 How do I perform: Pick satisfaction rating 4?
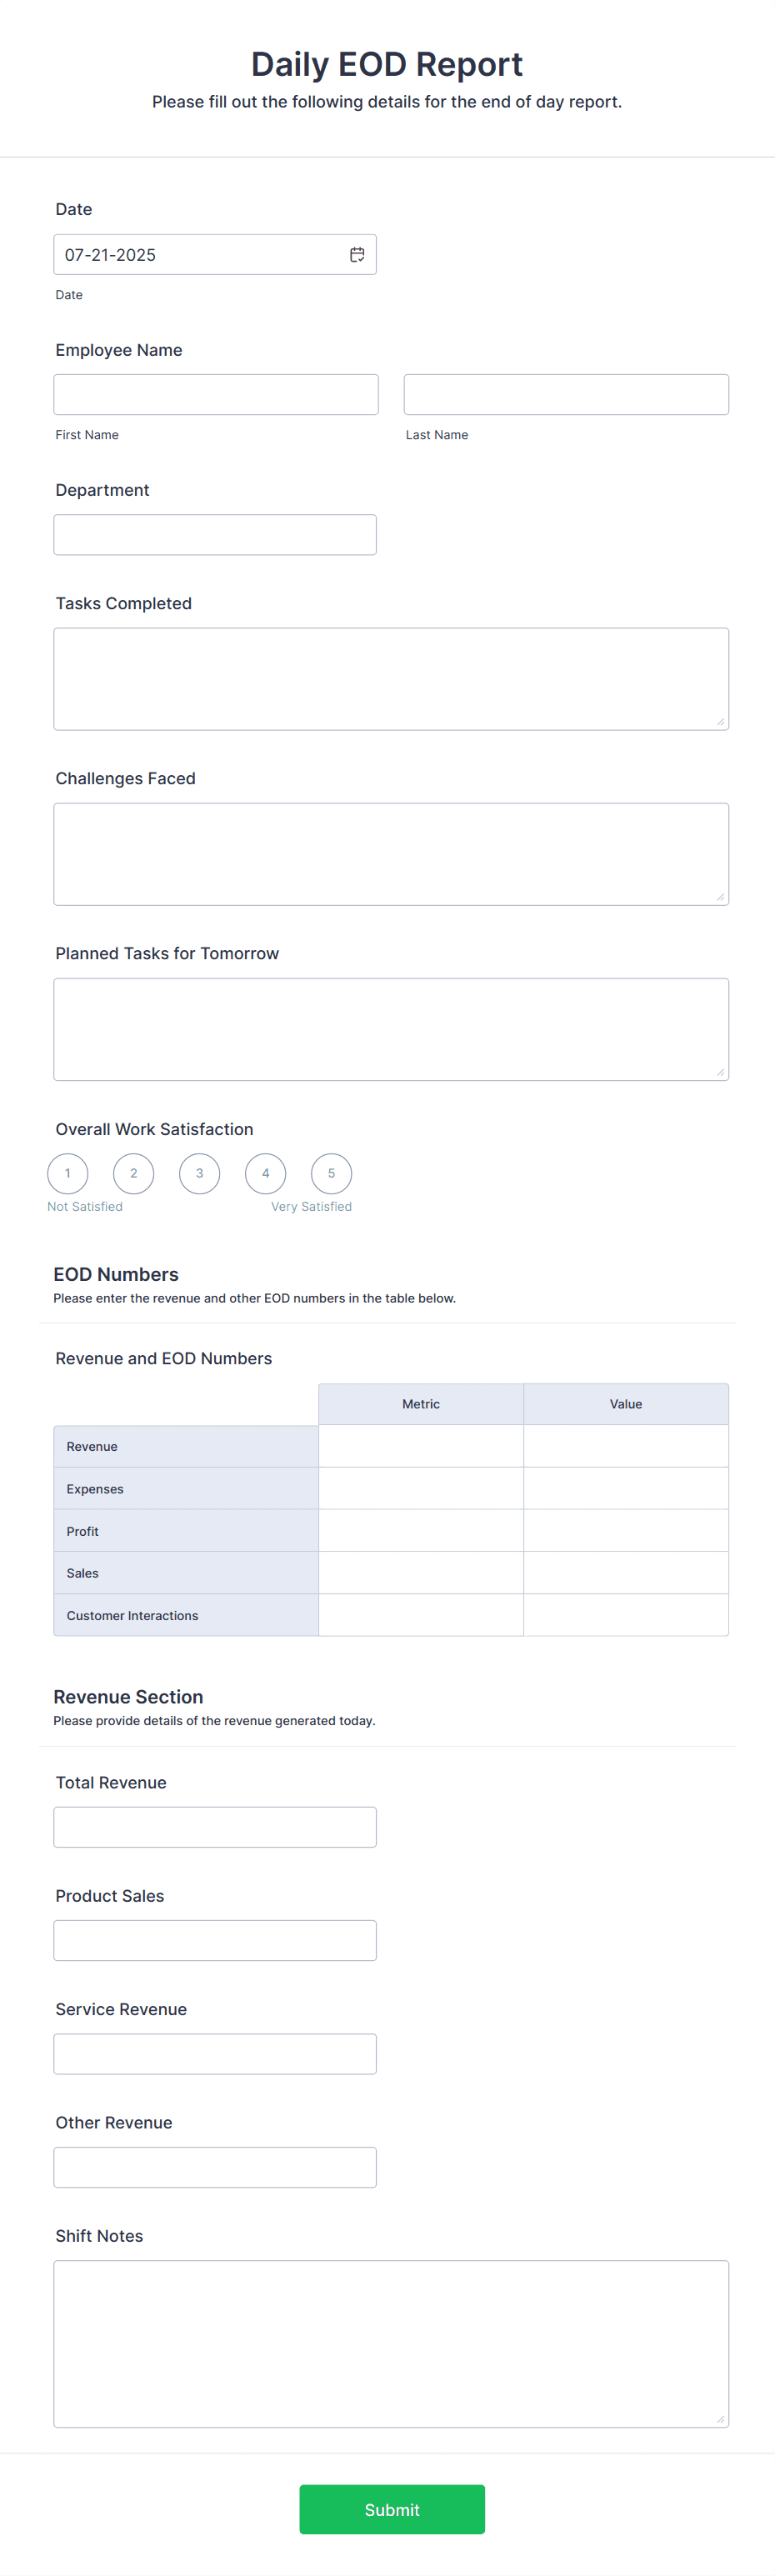[x=265, y=1173]
